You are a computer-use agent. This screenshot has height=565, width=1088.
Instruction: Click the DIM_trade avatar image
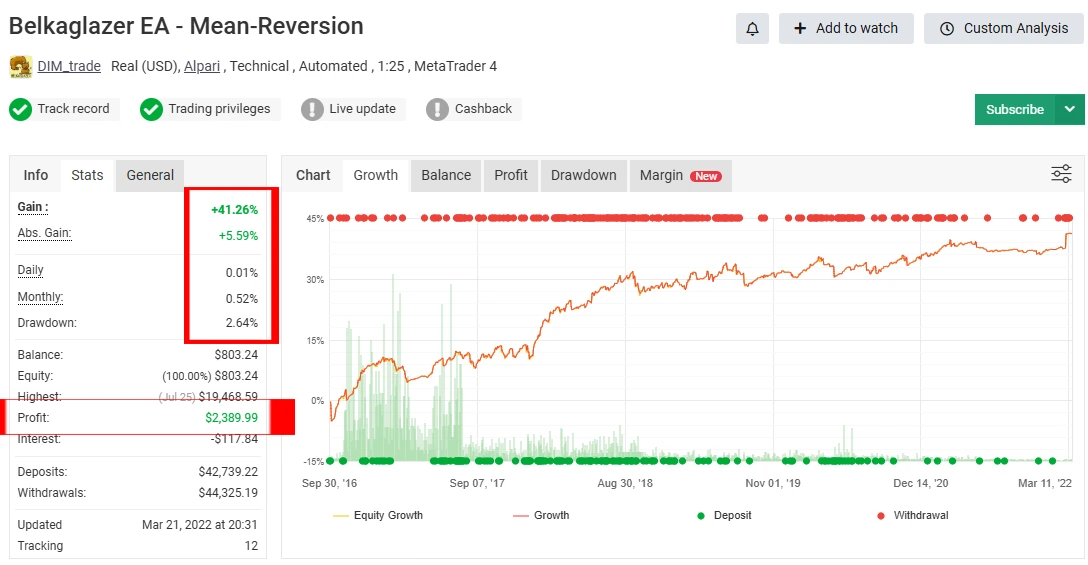click(20, 67)
